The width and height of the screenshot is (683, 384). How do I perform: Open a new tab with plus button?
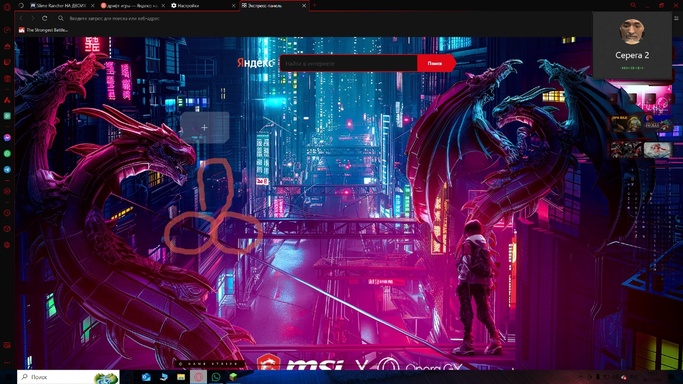coord(314,6)
